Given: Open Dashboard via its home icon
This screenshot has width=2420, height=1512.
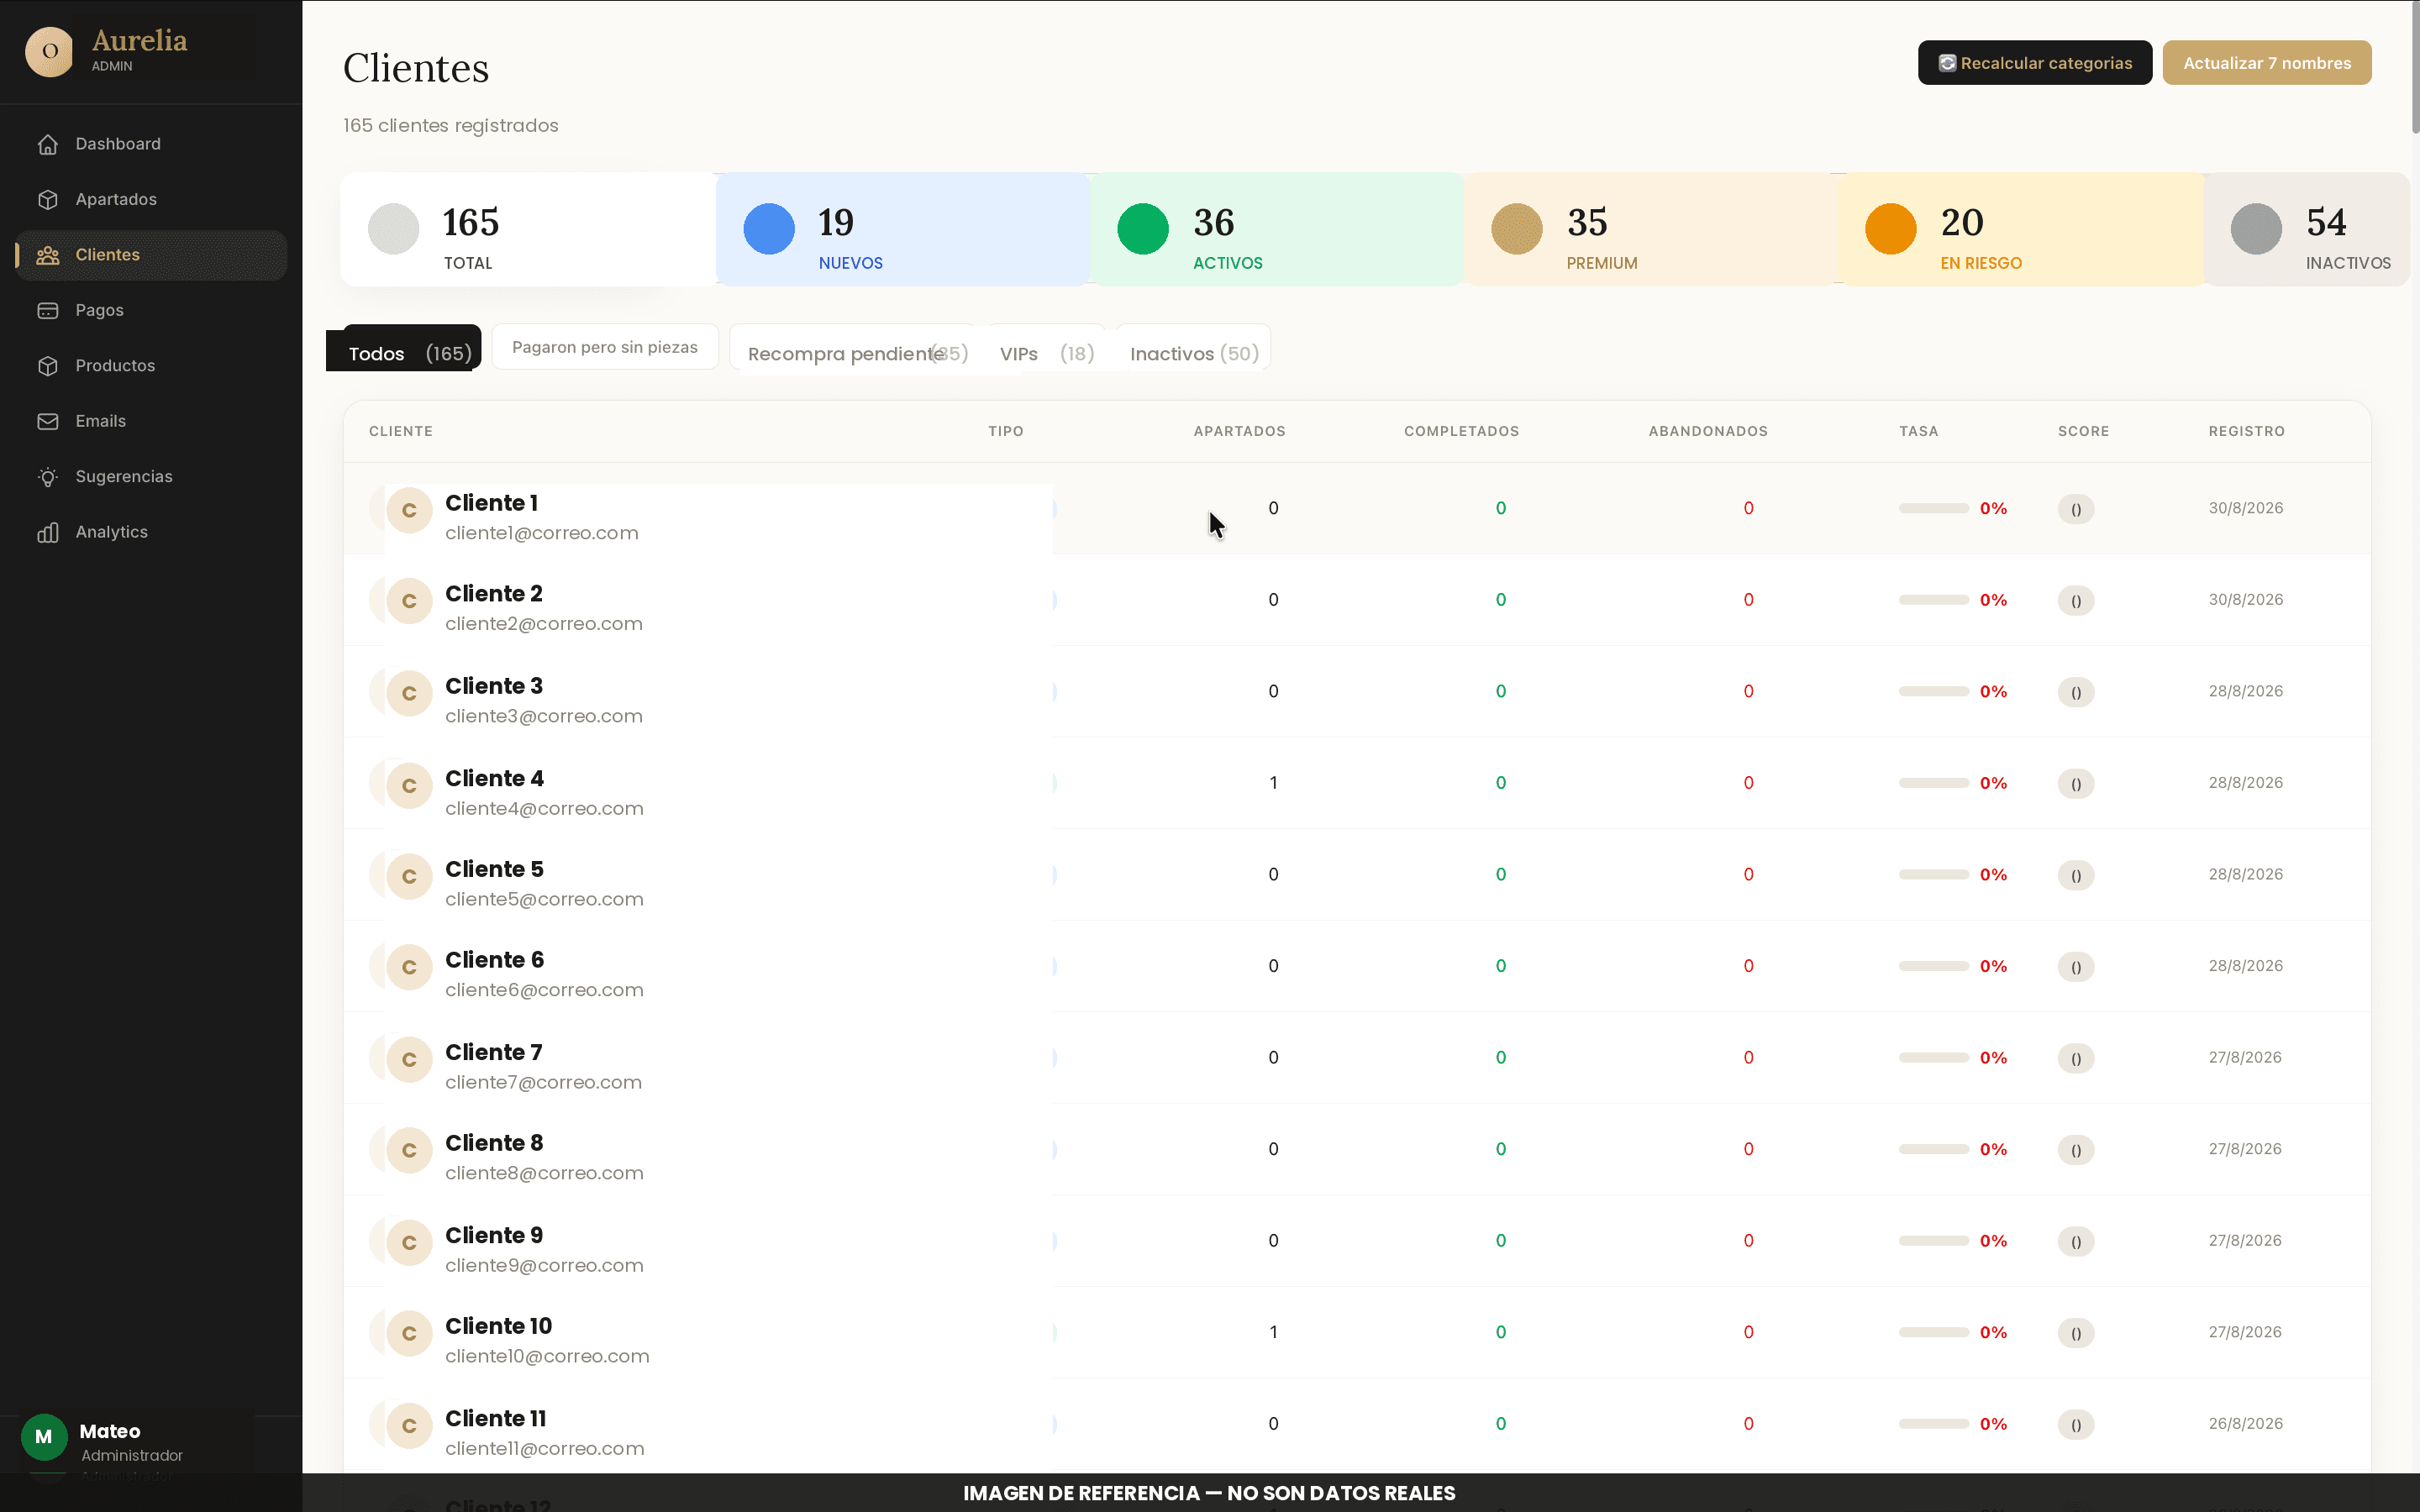Looking at the screenshot, I should point(47,144).
